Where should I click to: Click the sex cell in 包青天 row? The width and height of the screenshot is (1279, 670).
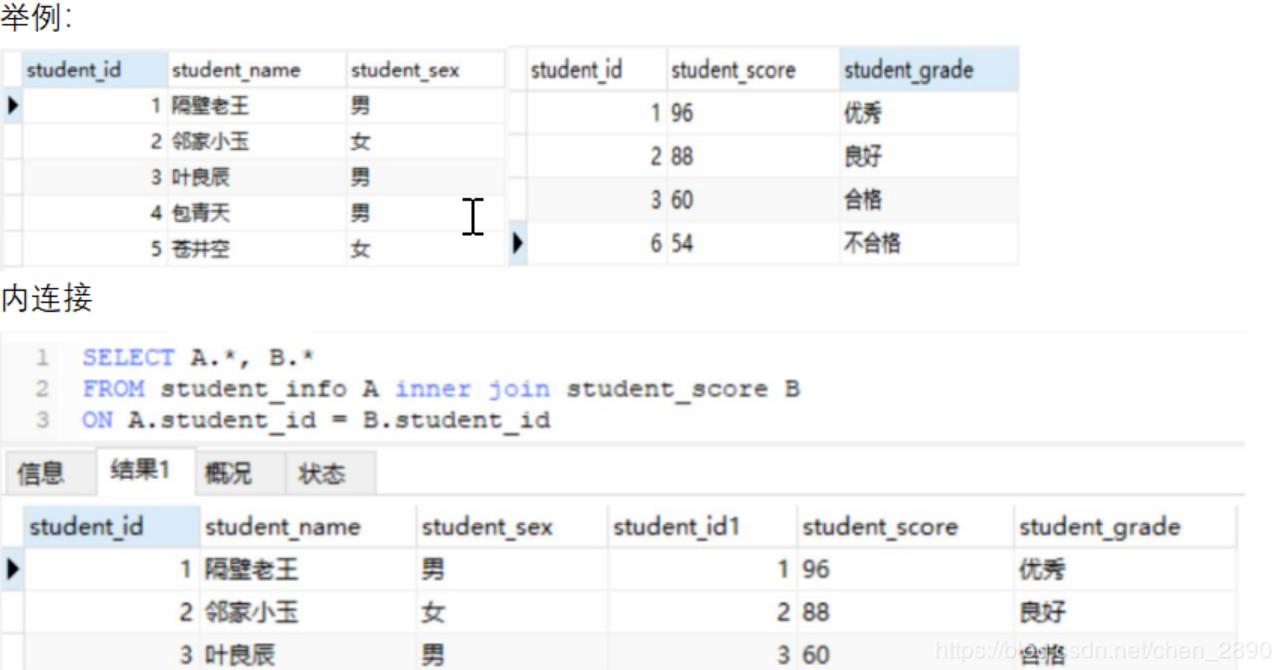tap(426, 213)
